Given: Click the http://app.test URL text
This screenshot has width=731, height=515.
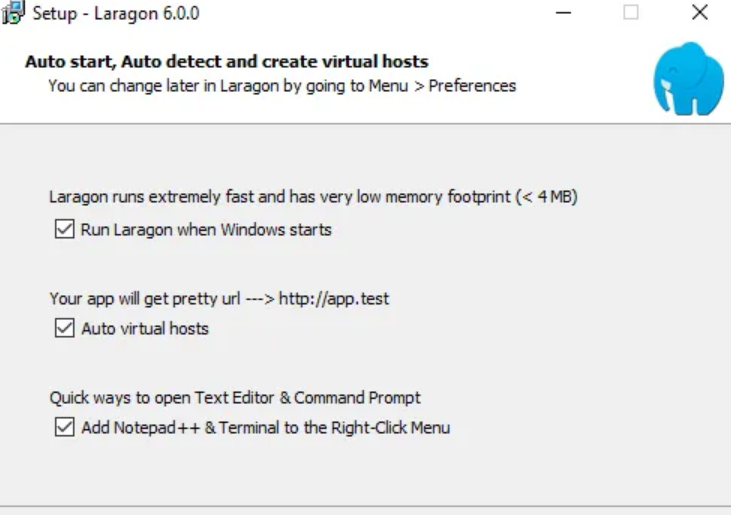Looking at the screenshot, I should tap(334, 298).
